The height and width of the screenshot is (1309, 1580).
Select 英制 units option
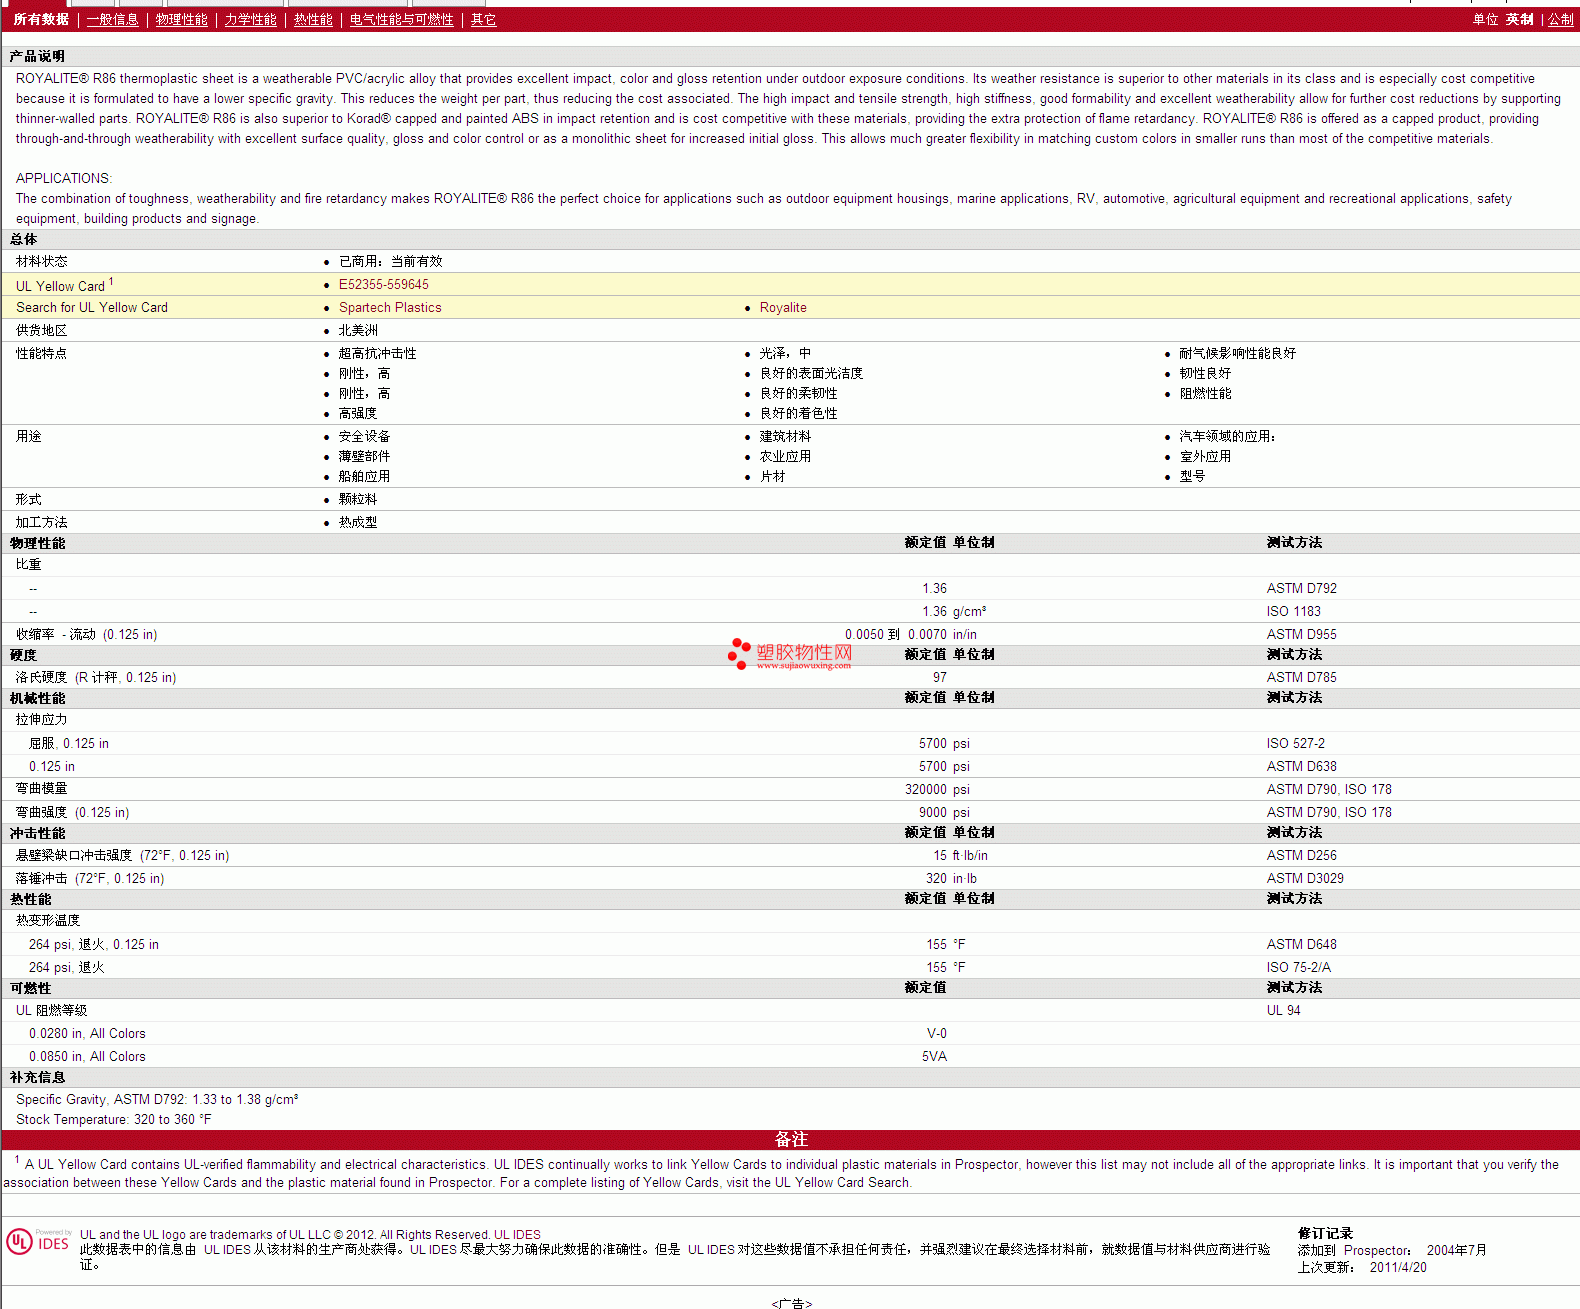point(1520,20)
